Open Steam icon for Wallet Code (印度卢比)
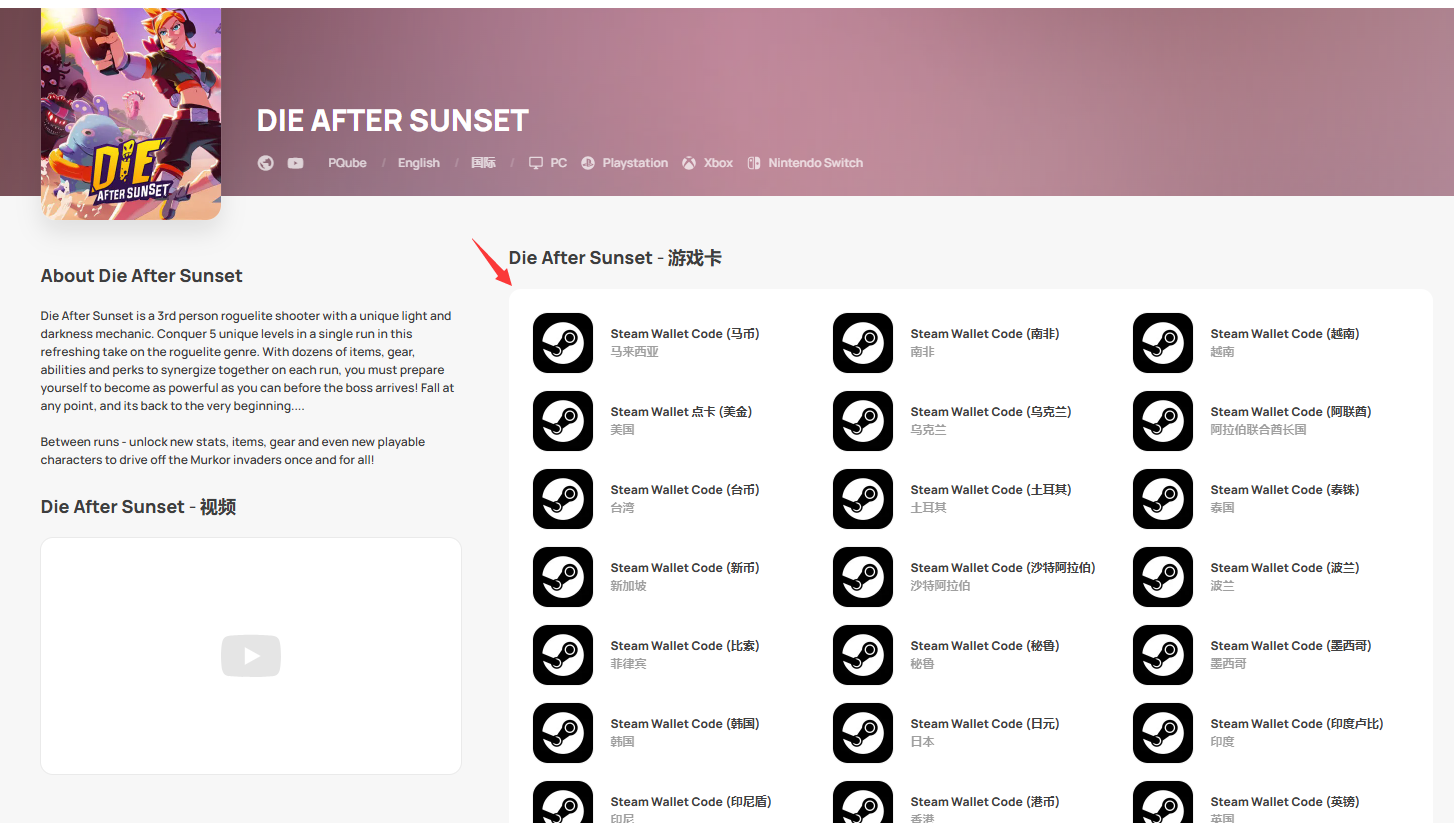Viewport: 1454px width, 823px height. 1163,733
